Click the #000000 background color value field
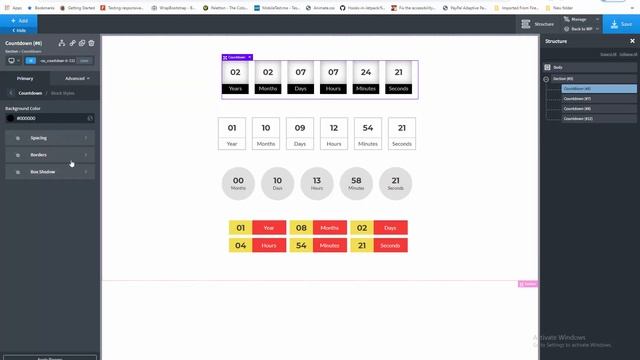Image resolution: width=640 pixels, height=360 pixels. tap(49, 118)
